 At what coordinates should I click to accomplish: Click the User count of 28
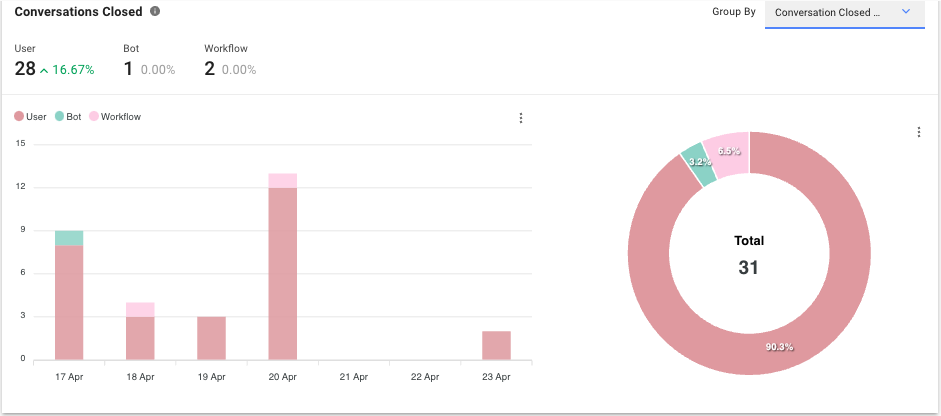[25, 69]
